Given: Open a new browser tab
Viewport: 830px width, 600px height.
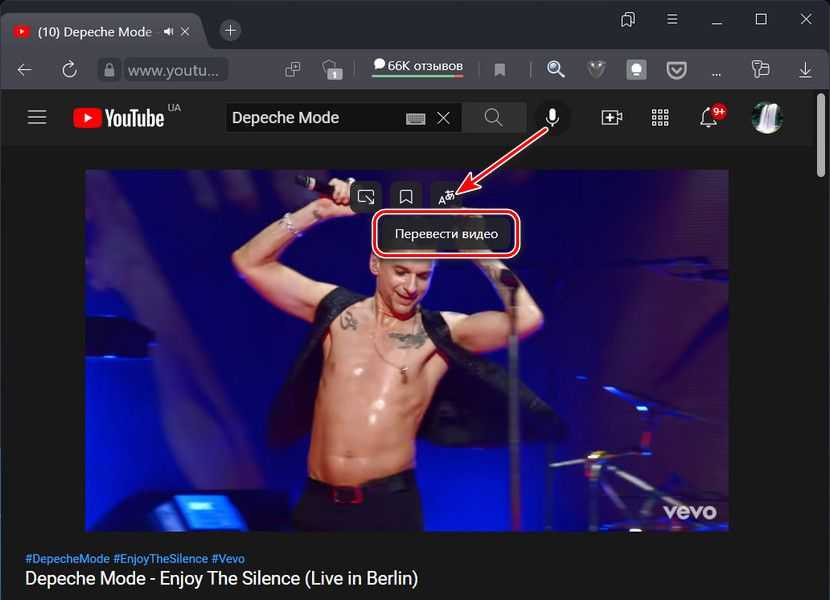Looking at the screenshot, I should [230, 30].
